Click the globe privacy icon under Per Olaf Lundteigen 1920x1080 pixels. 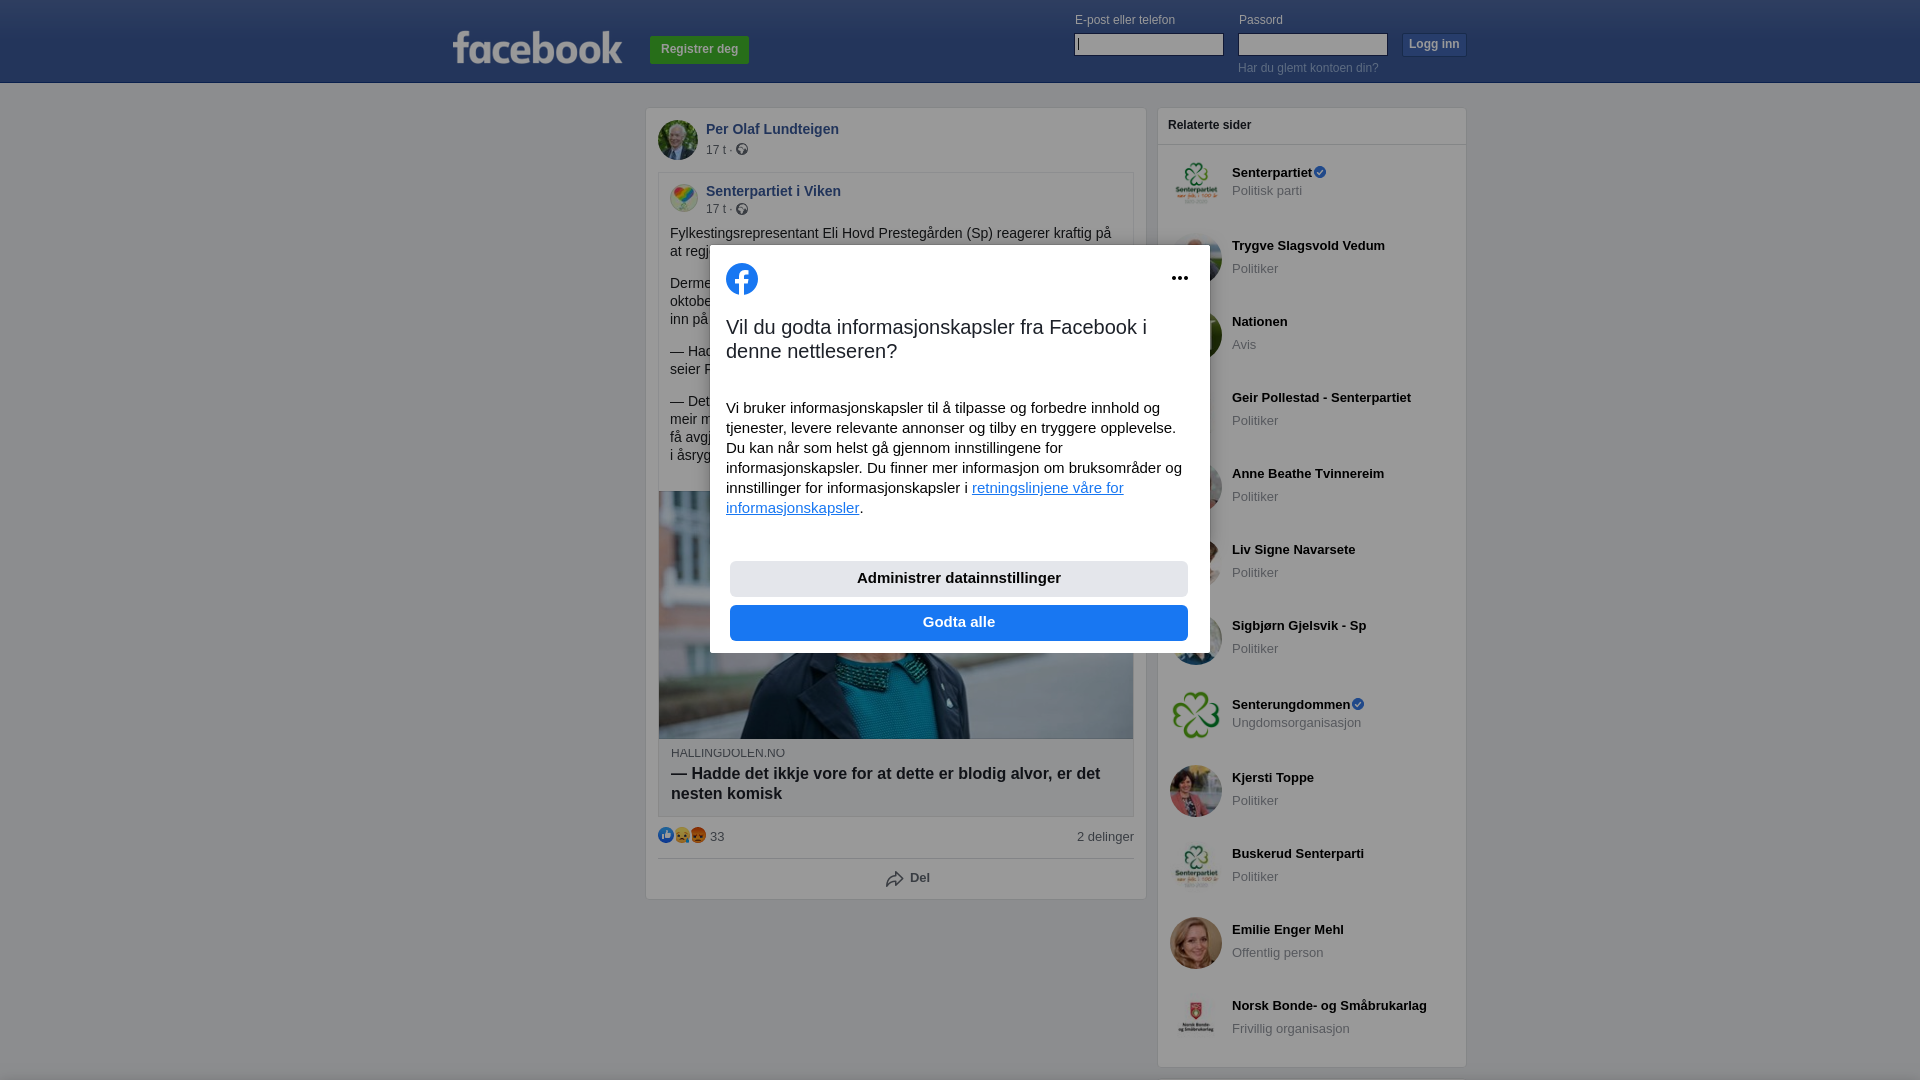pyautogui.click(x=742, y=149)
